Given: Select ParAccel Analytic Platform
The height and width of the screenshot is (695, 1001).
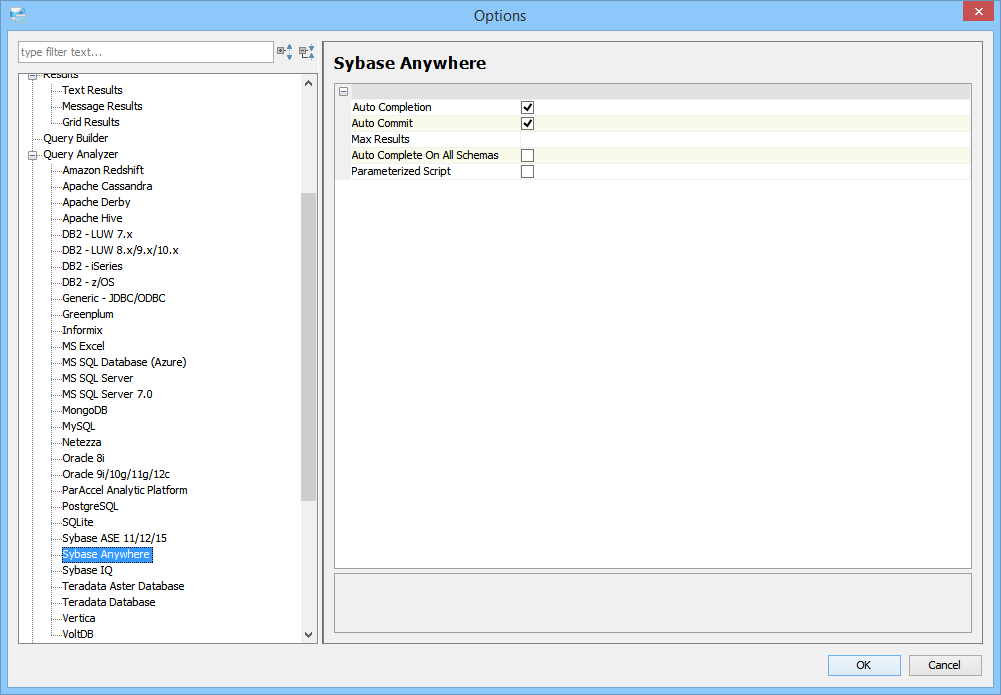Looking at the screenshot, I should click(124, 489).
